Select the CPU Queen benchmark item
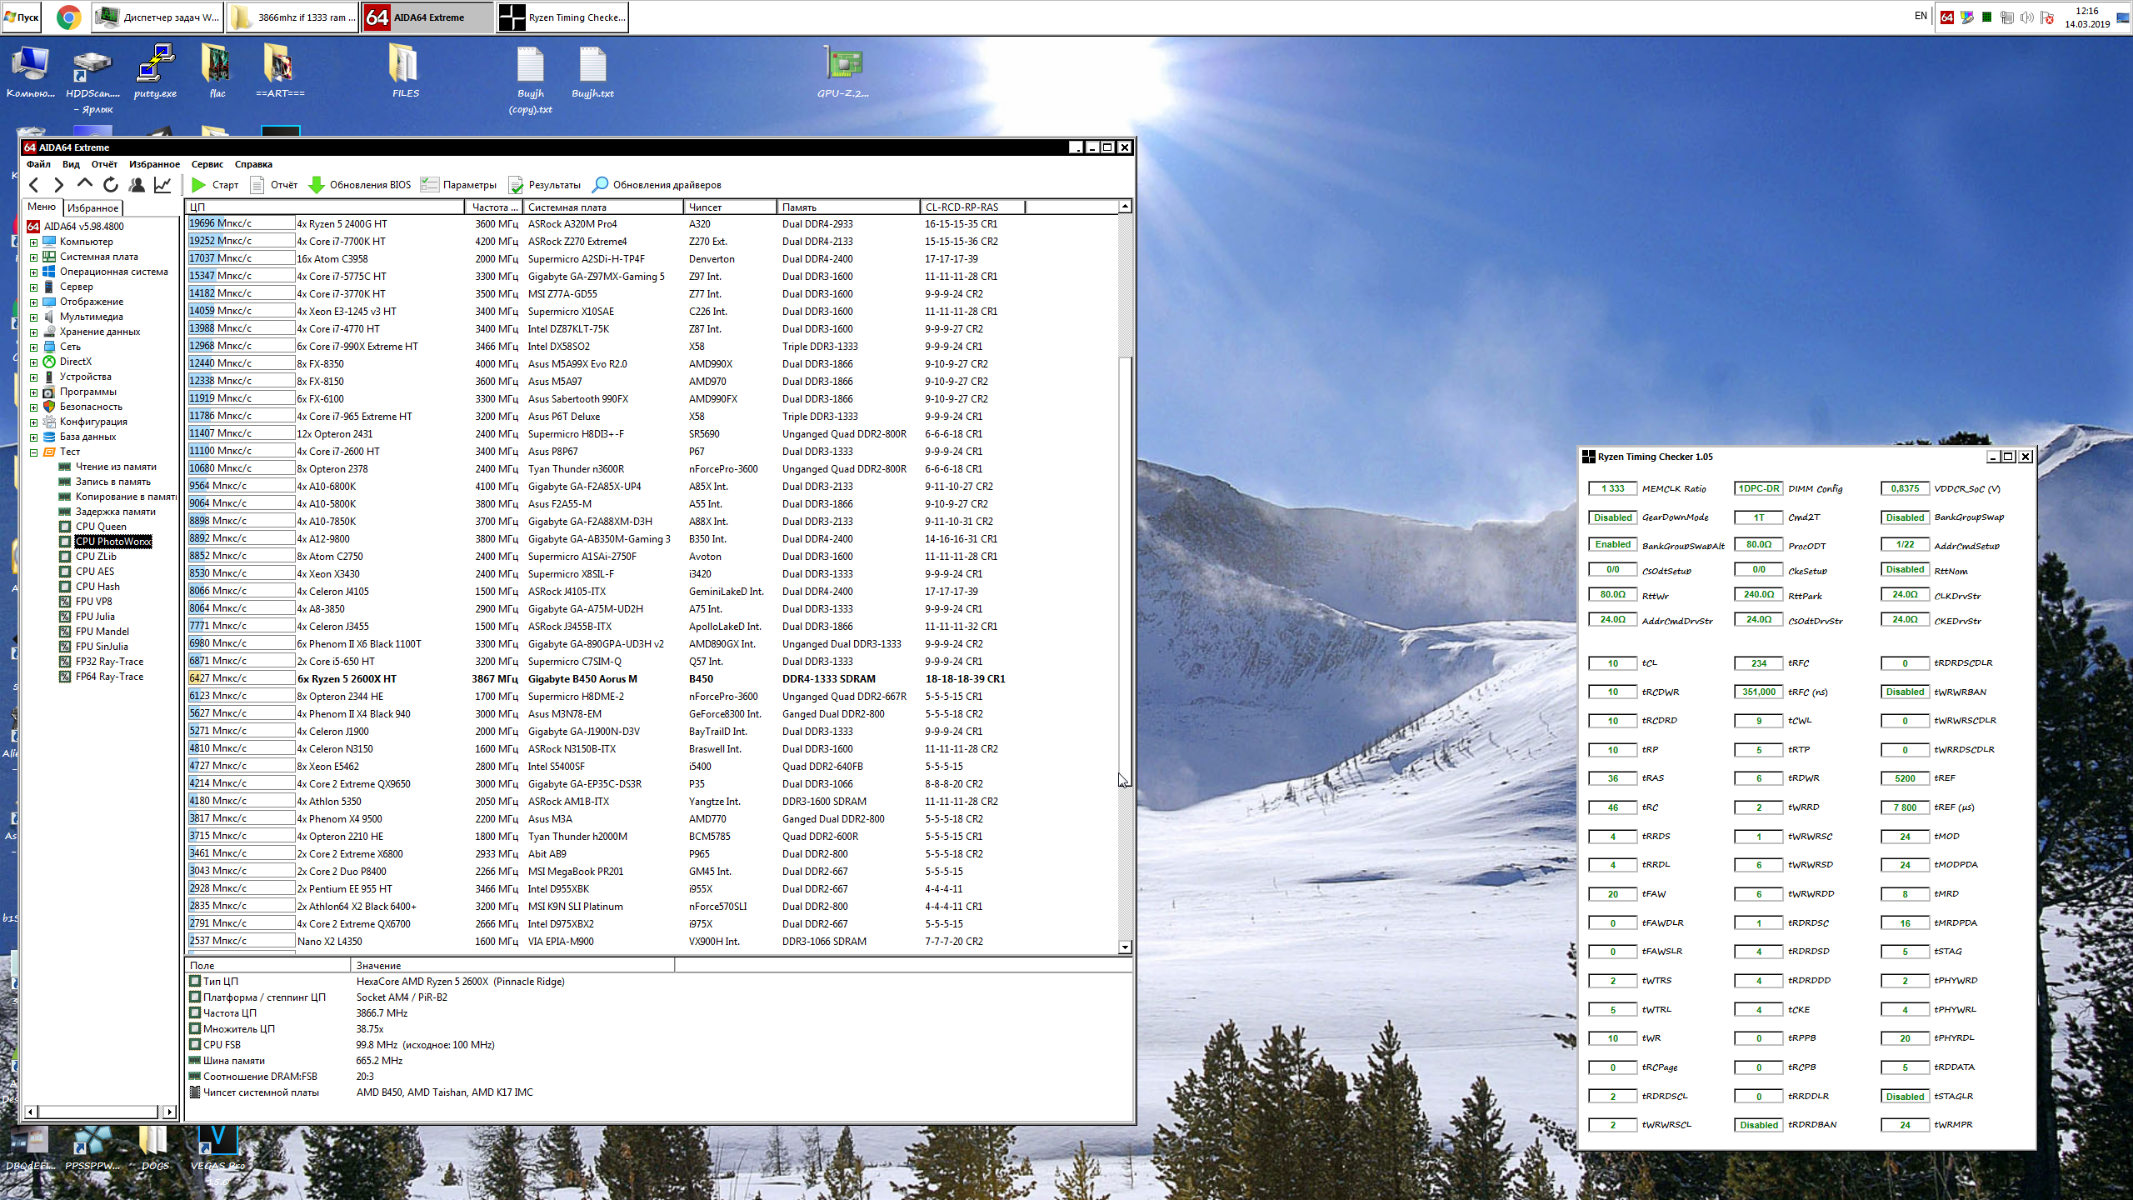The height and width of the screenshot is (1200, 2133). (100, 526)
